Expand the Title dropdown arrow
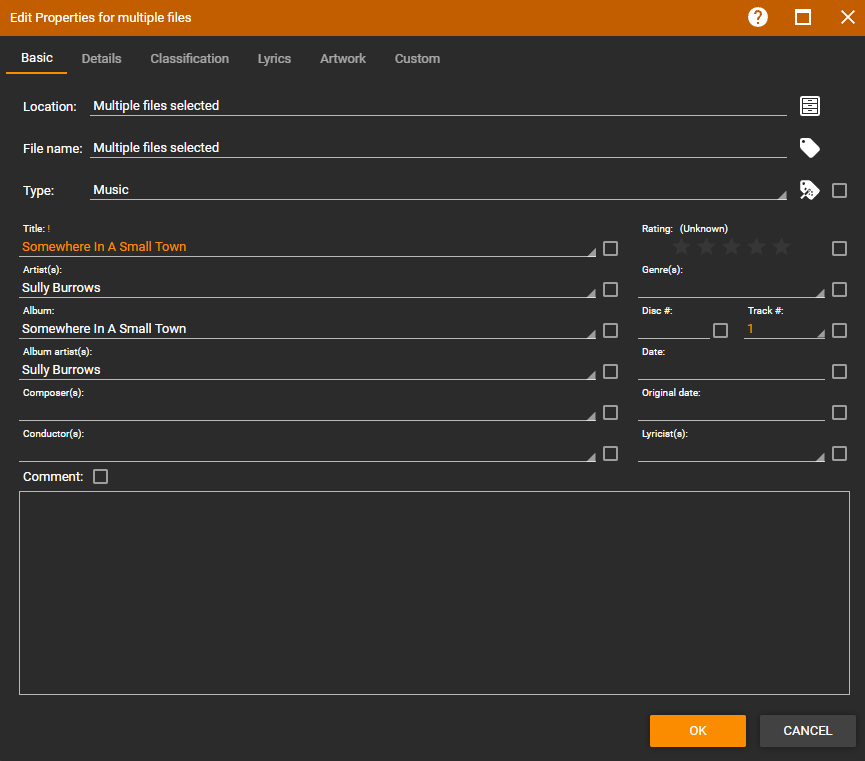The height and width of the screenshot is (761, 865). click(x=591, y=252)
